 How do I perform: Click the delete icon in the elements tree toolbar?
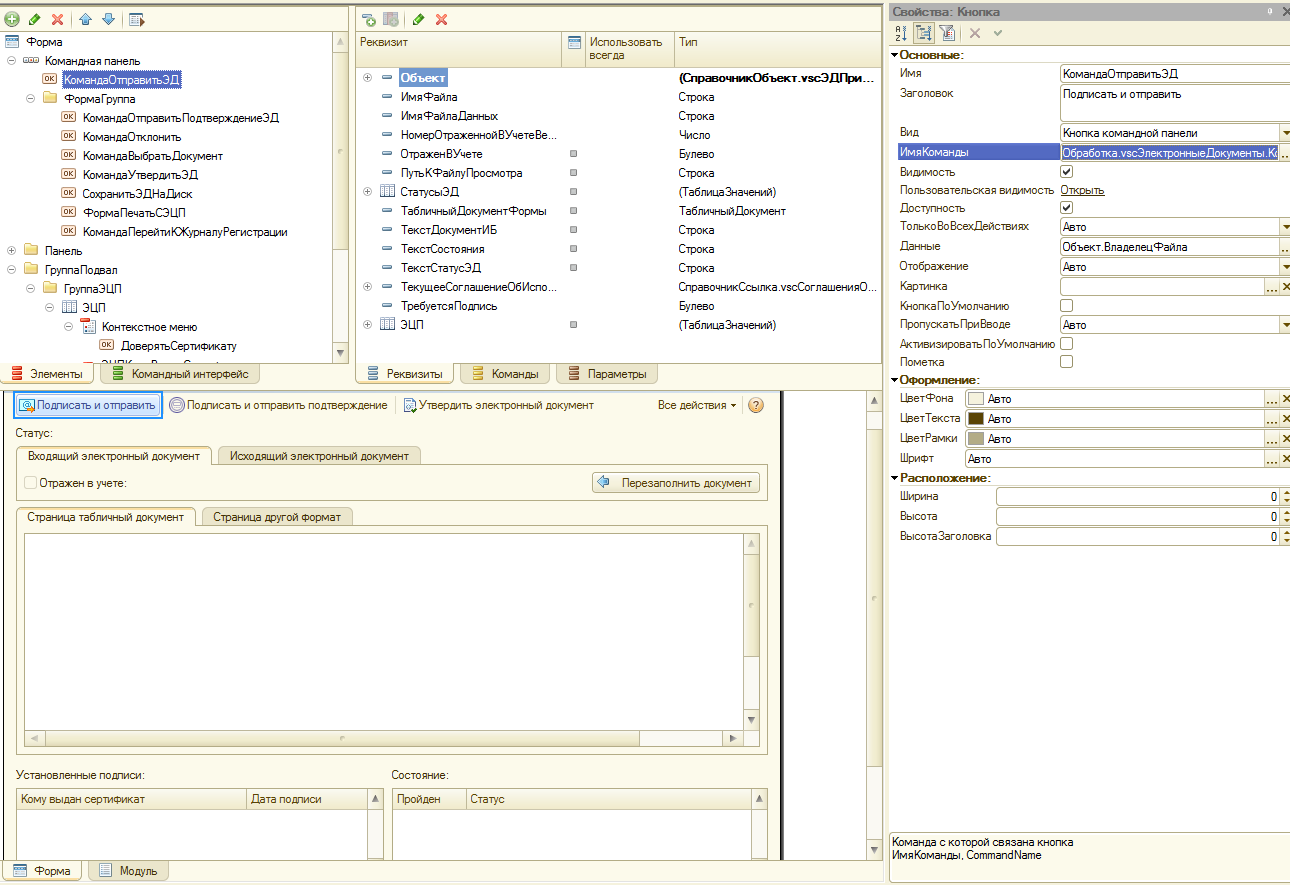[x=57, y=19]
